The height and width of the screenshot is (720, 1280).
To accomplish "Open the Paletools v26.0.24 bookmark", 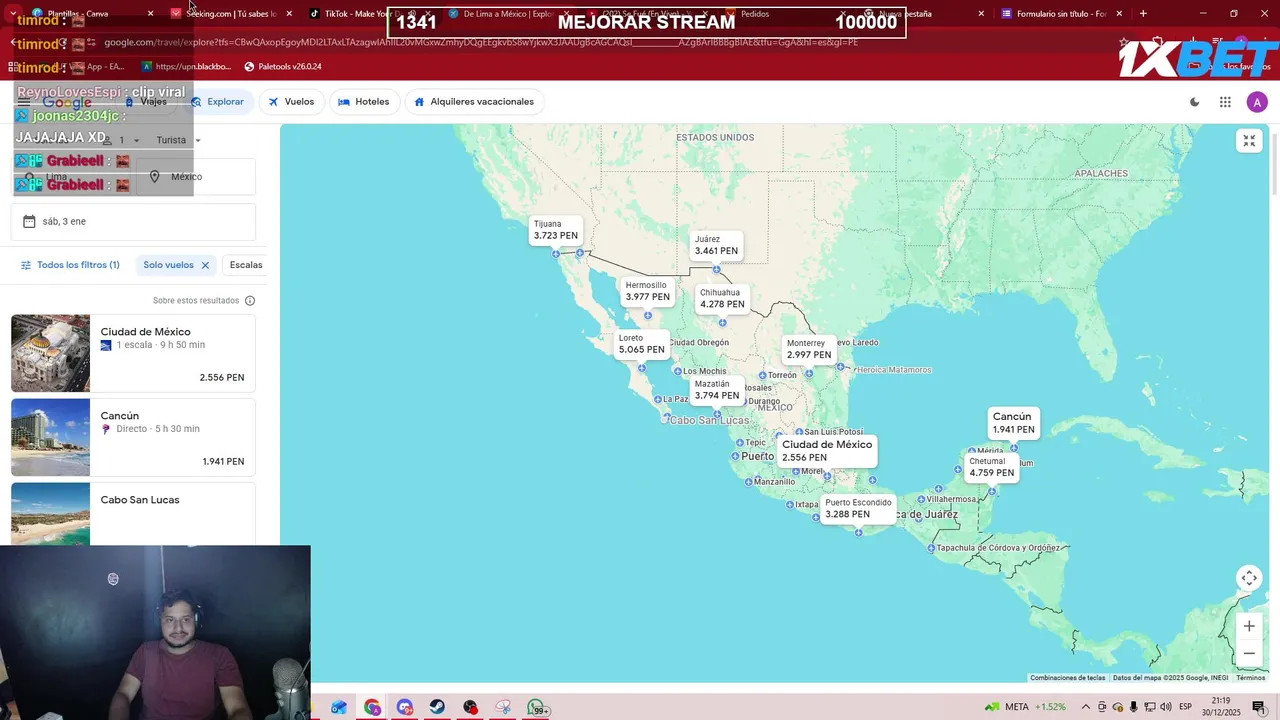I will [x=283, y=66].
